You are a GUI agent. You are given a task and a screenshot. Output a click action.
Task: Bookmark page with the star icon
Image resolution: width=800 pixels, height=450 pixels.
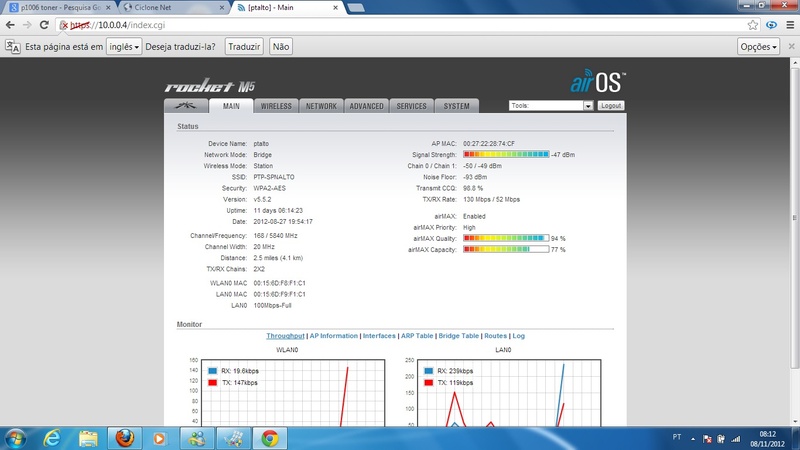[753, 25]
